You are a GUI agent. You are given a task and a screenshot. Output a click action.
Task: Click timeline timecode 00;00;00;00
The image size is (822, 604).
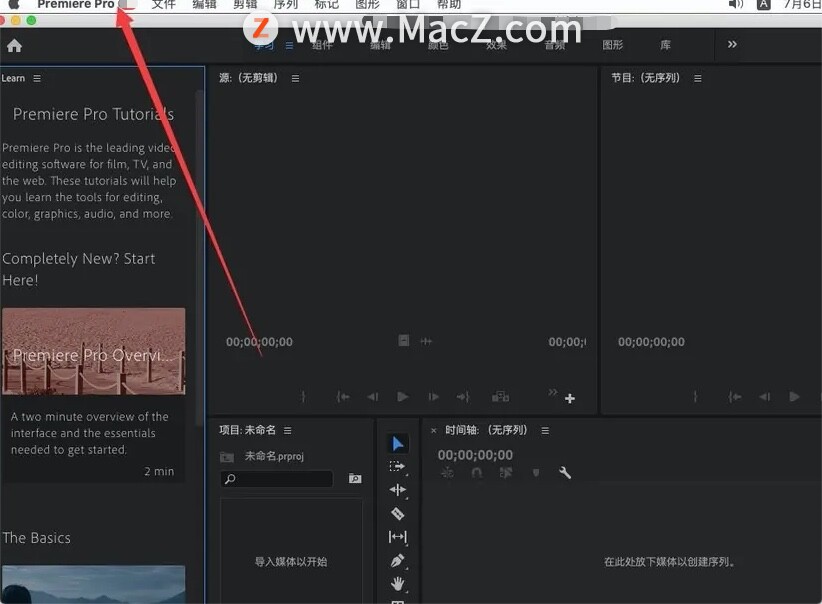point(475,455)
